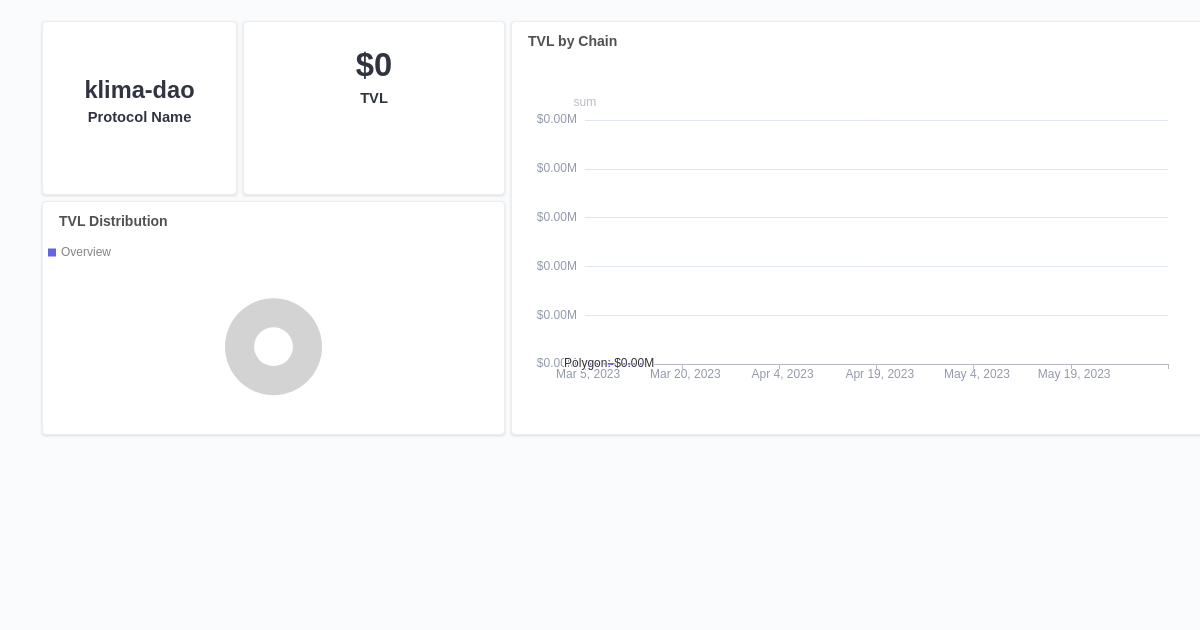The image size is (1200, 630).
Task: Click the TVL by Chain chart title
Action: tap(572, 41)
